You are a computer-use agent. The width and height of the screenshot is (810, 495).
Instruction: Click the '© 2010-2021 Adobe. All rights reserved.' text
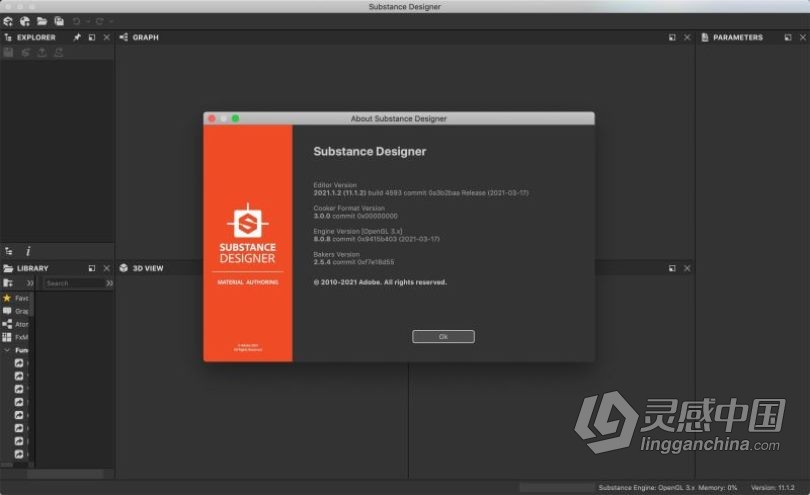(x=380, y=282)
